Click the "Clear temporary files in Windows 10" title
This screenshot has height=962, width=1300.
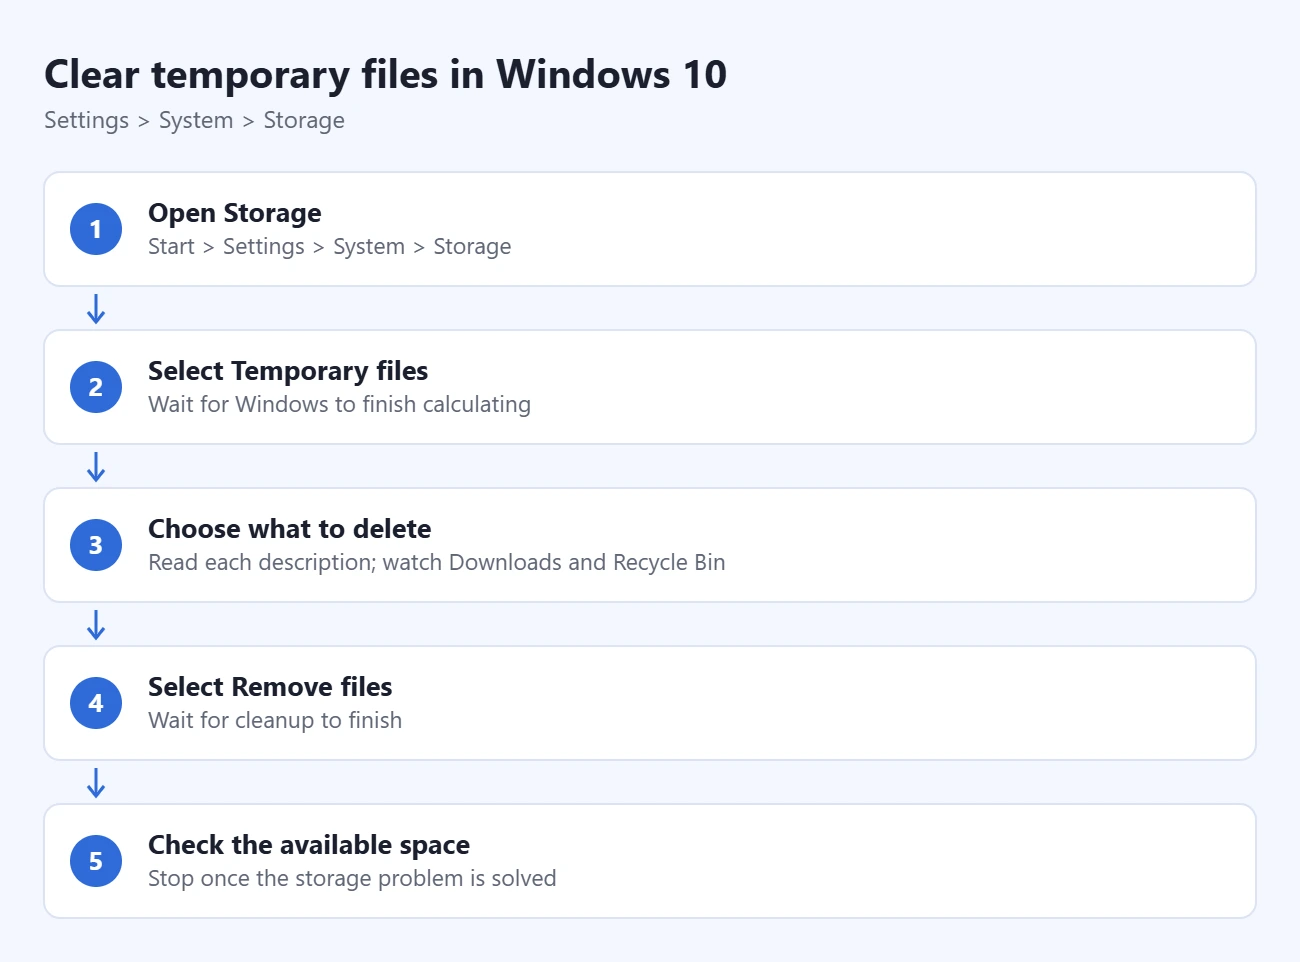pos(385,75)
